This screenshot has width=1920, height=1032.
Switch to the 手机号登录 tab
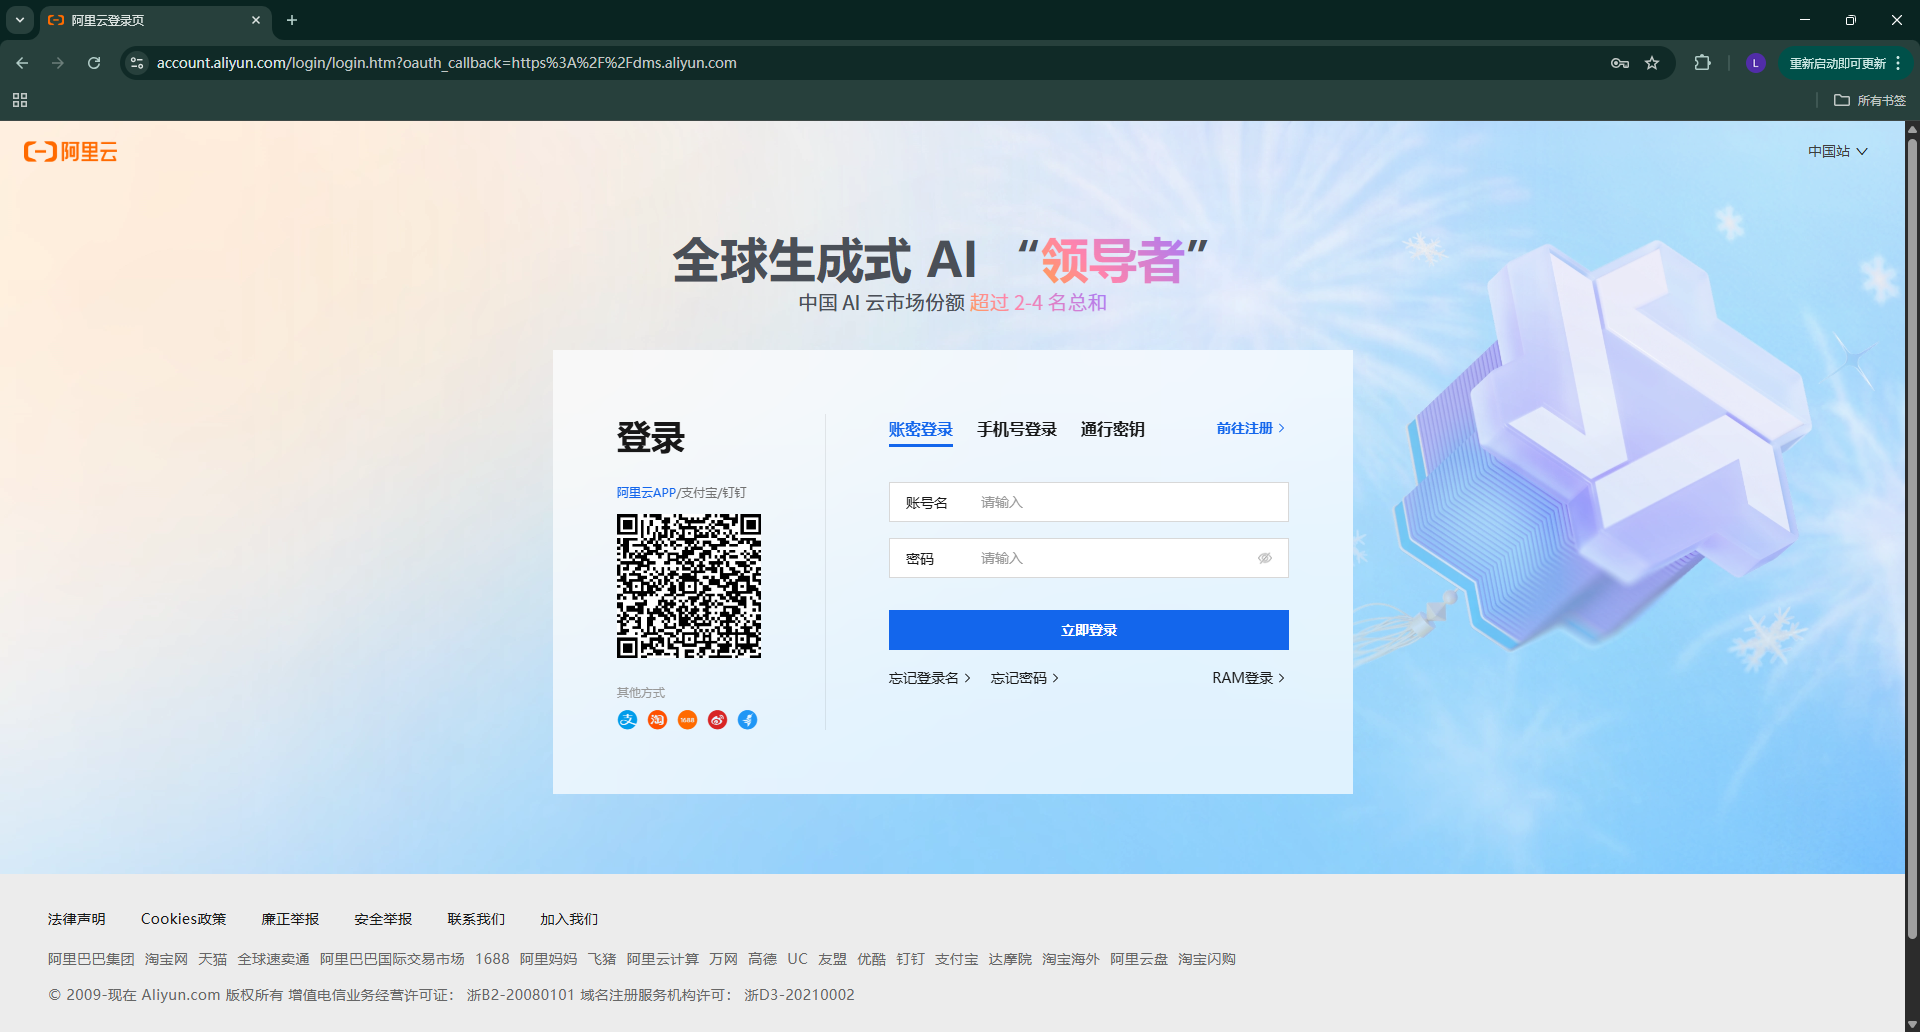1017,429
